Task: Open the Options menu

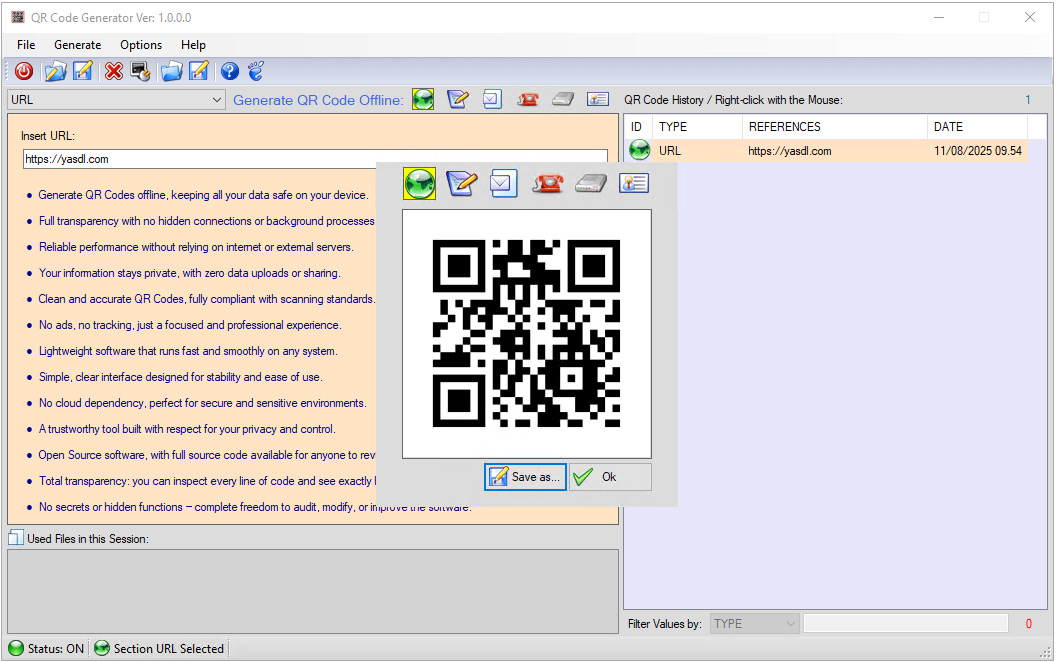Action: (141, 44)
